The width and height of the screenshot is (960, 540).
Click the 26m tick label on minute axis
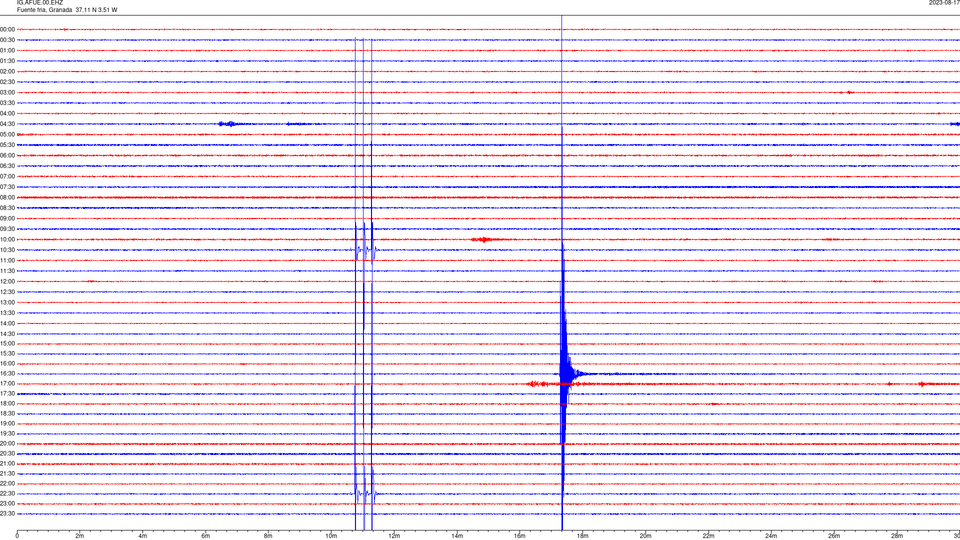click(834, 536)
